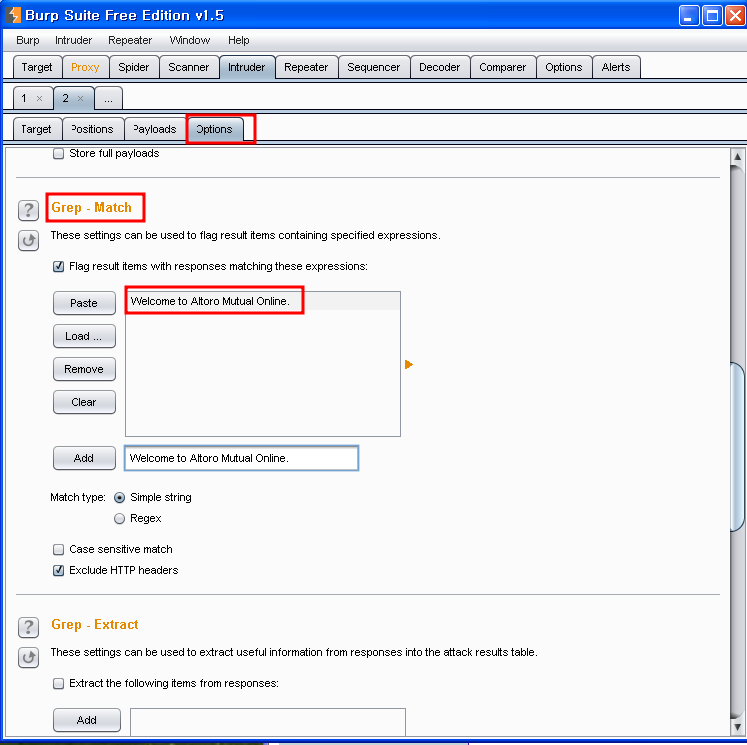Image resolution: width=747 pixels, height=745 pixels.
Task: Open Intruder sub-tab Payloads
Action: point(155,129)
